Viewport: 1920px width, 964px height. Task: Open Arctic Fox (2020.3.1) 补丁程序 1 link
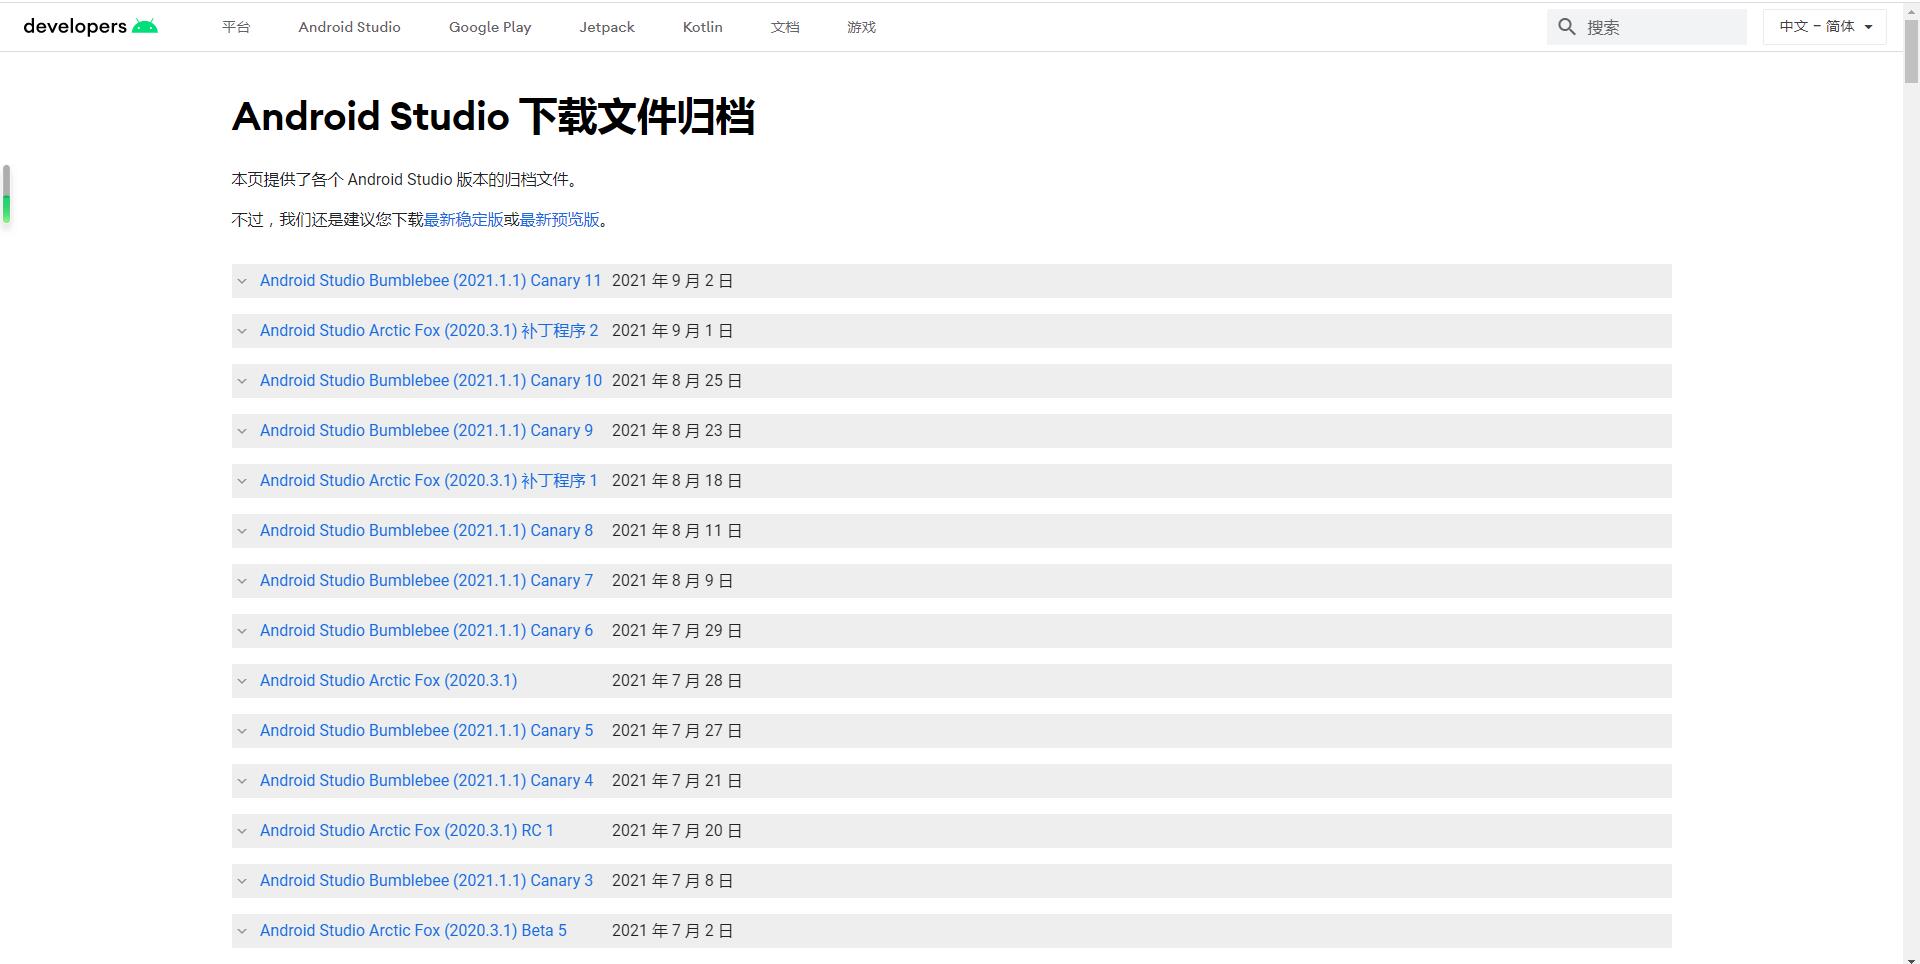428,481
